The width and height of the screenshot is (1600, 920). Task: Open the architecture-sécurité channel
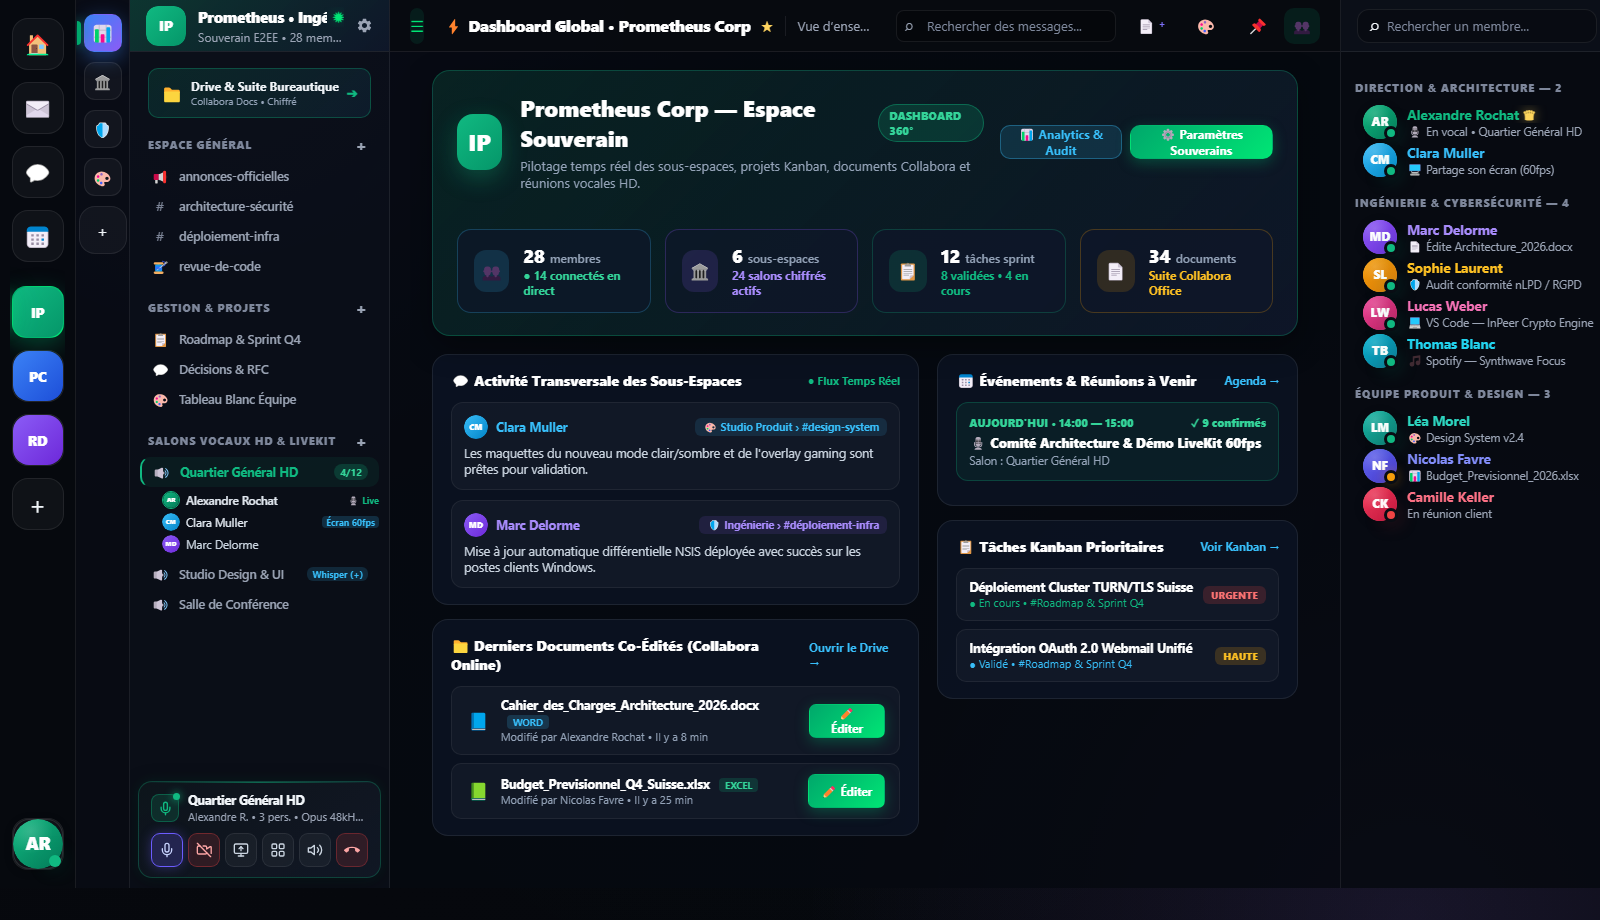[260, 207]
